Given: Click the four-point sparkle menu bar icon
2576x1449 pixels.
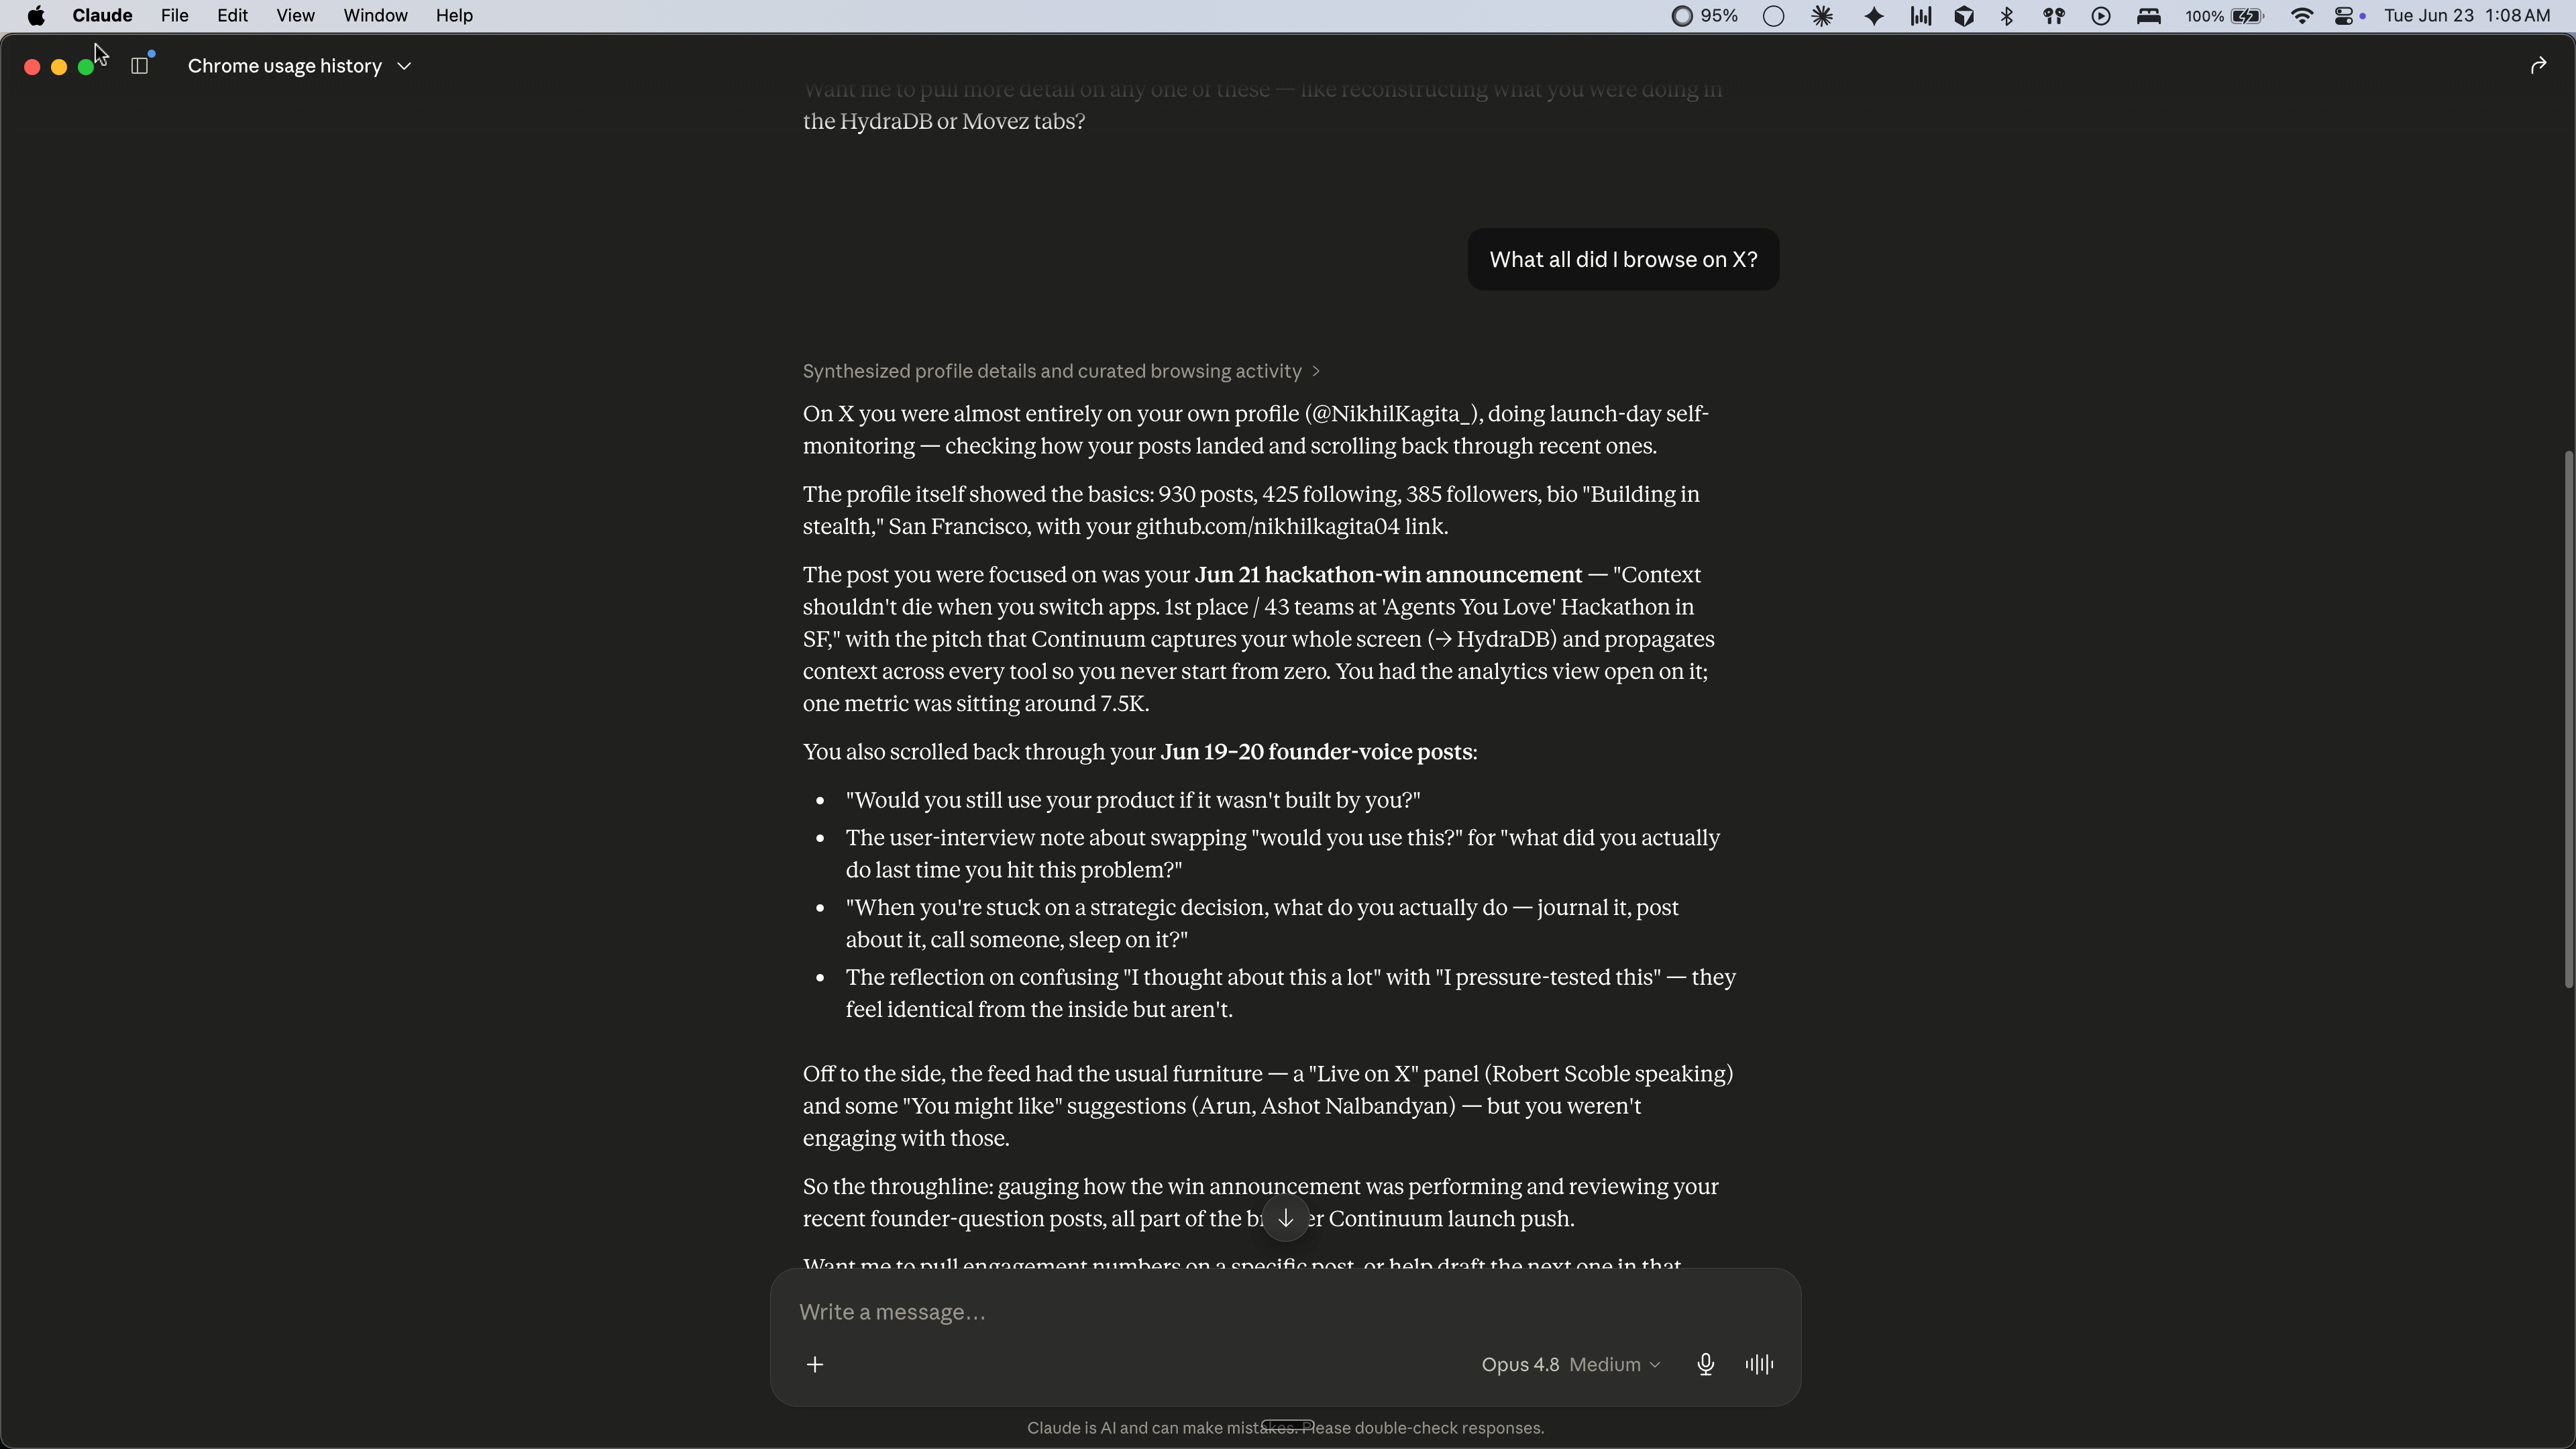Looking at the screenshot, I should (x=1874, y=16).
